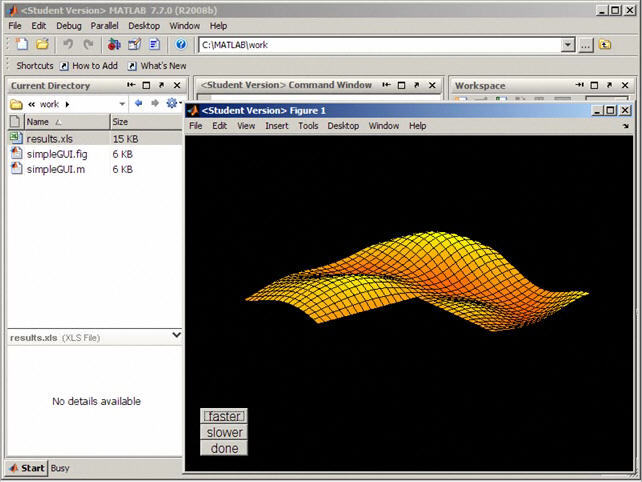Open the Figure 1 File menu
642x482 pixels.
click(196, 126)
